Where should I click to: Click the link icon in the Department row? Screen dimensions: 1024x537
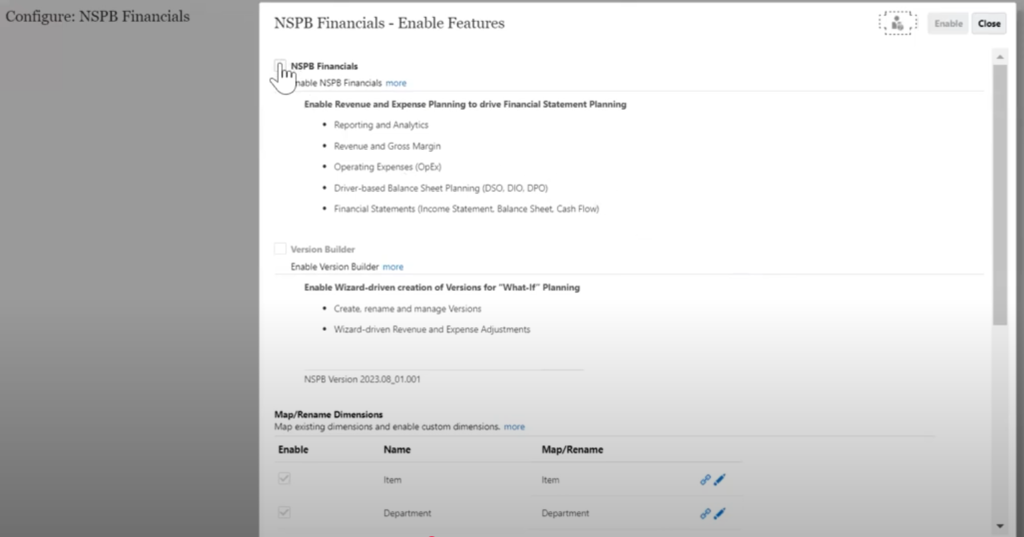[705, 513]
